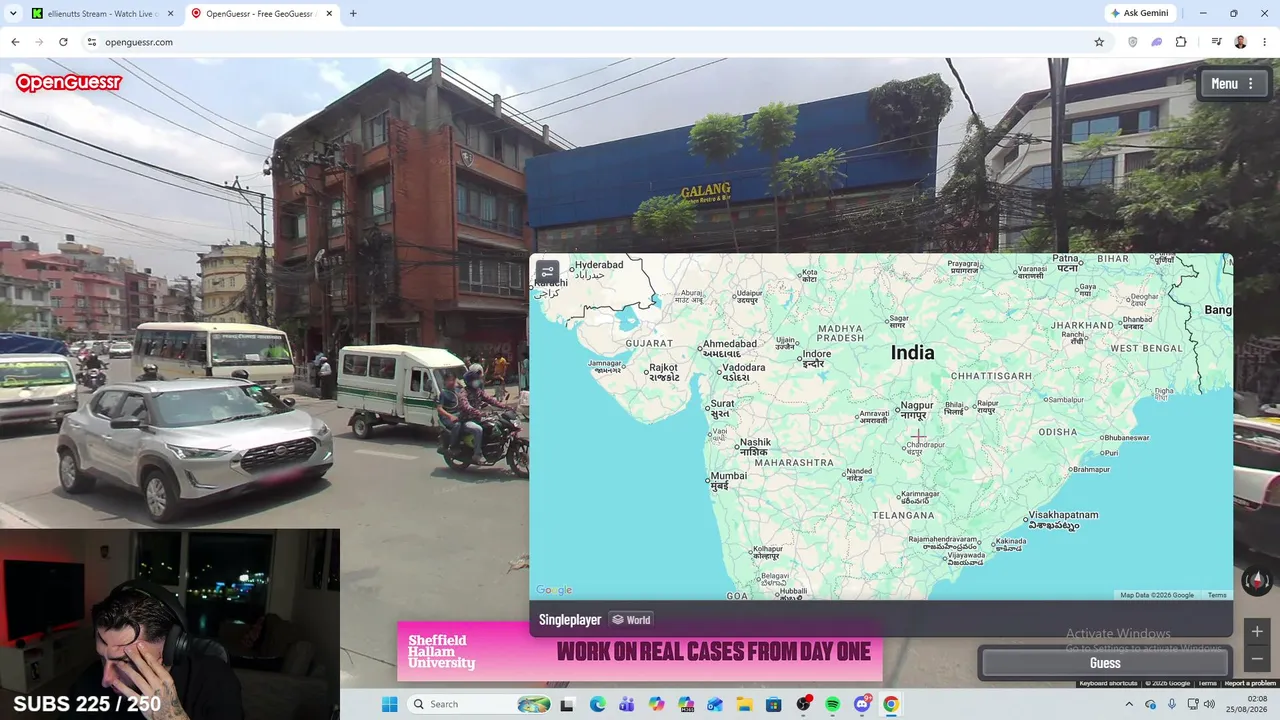
Task: Open the volume tray control
Action: click(x=1209, y=704)
